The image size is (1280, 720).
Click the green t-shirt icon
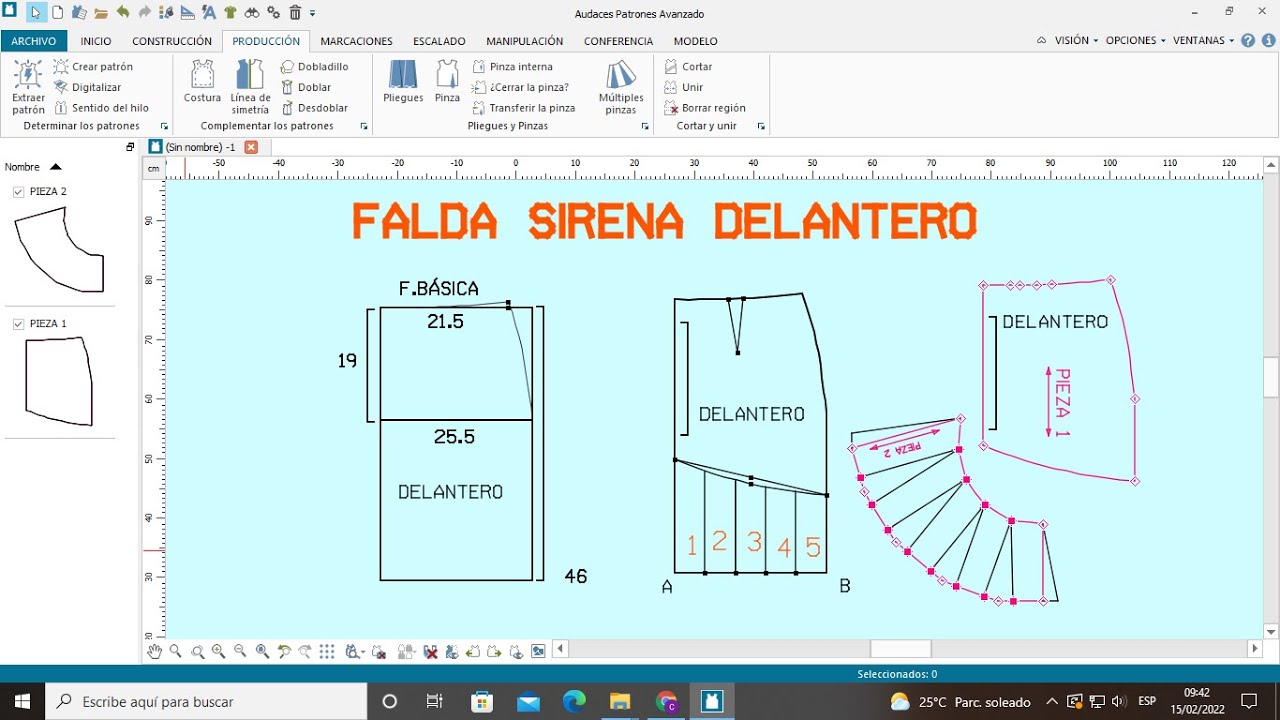point(230,12)
